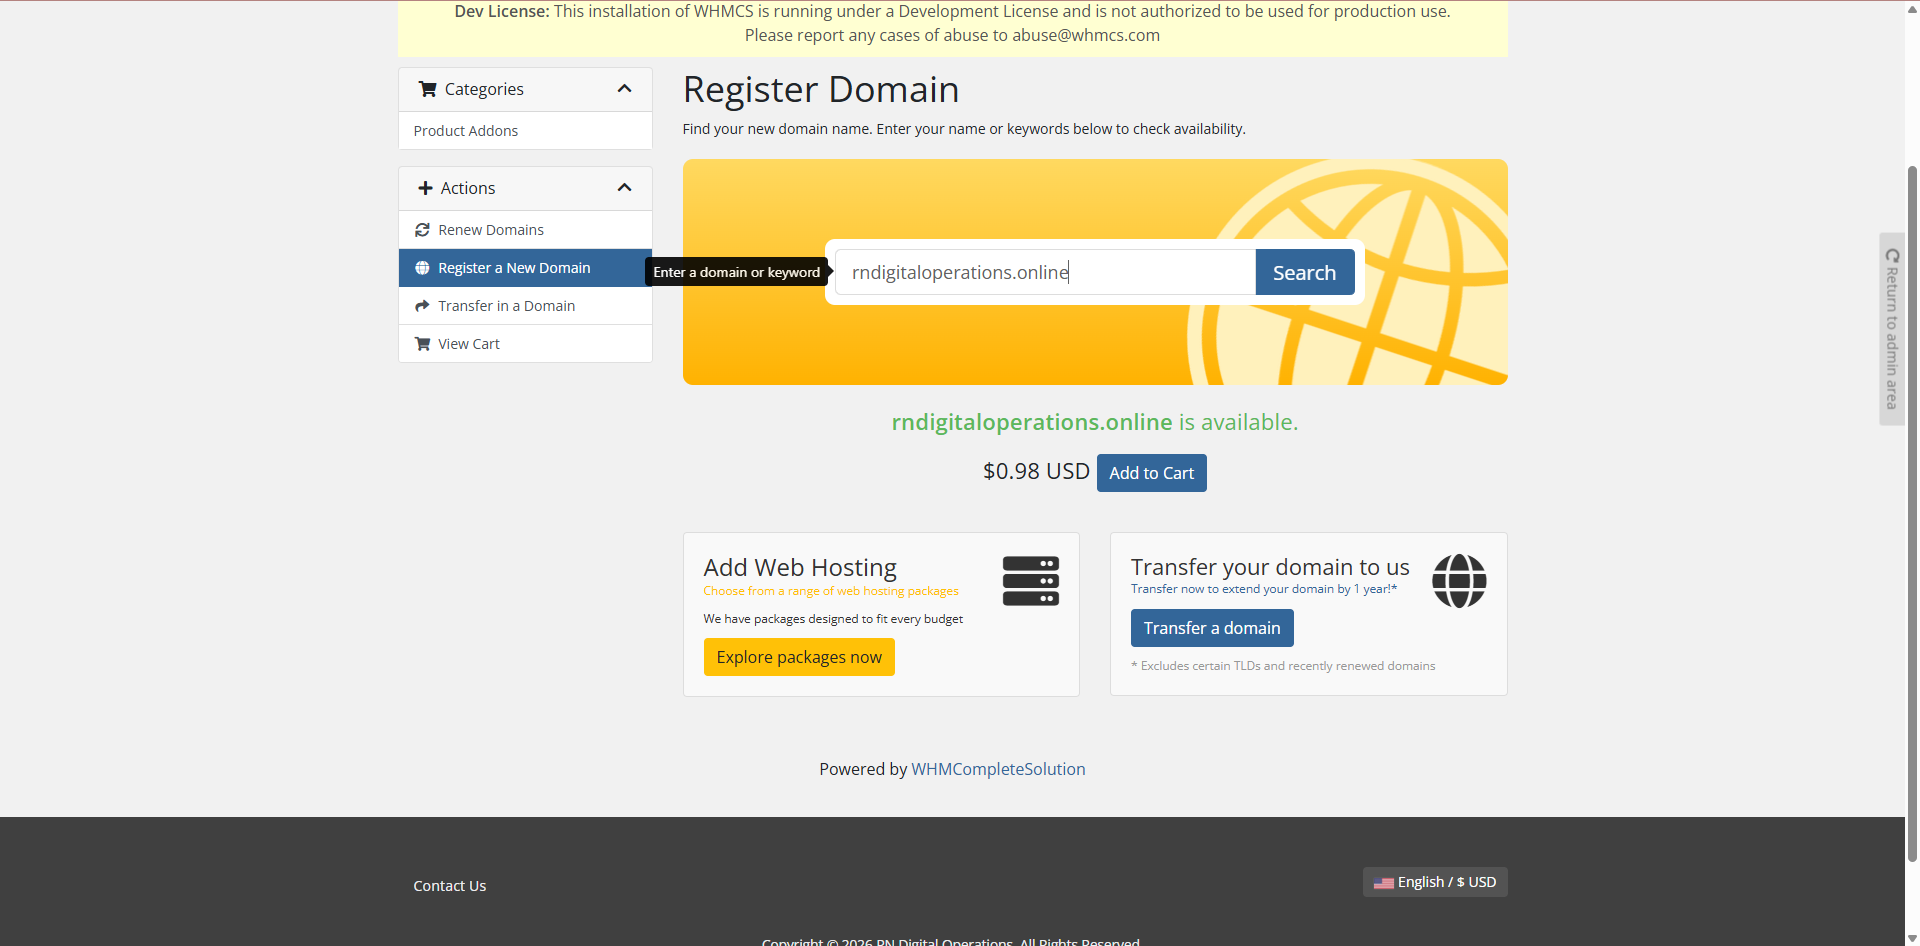Viewport: 1920px width, 946px height.
Task: Click the Transfer a domain button
Action: click(1211, 628)
